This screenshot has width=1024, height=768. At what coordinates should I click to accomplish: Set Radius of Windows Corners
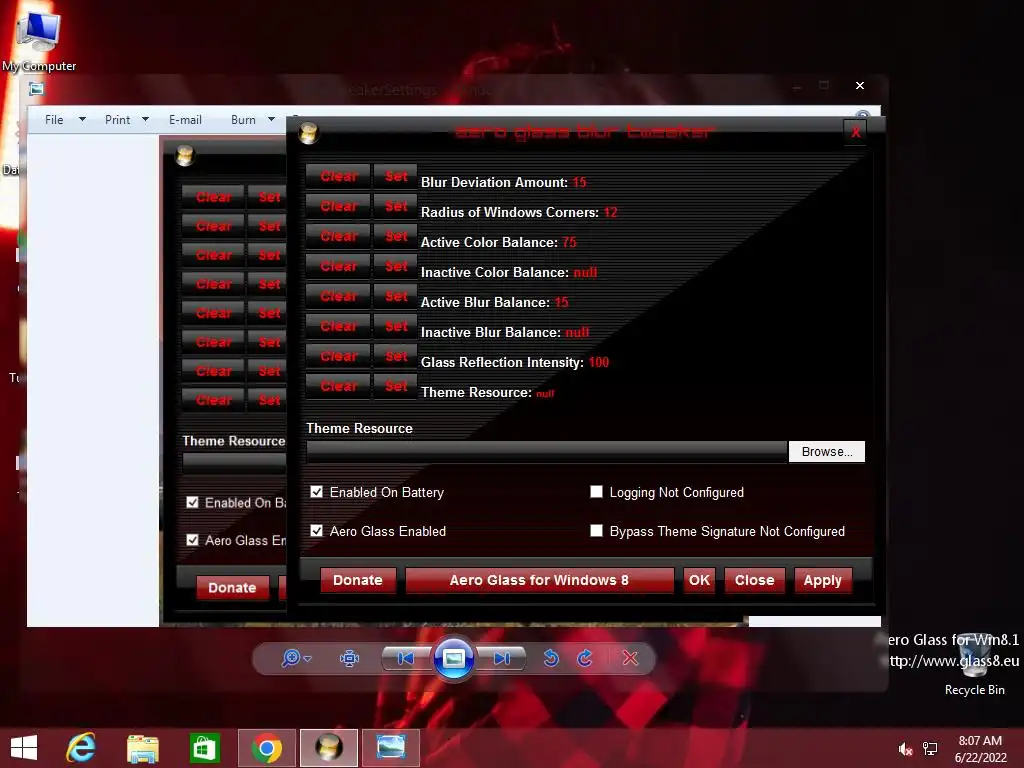396,206
